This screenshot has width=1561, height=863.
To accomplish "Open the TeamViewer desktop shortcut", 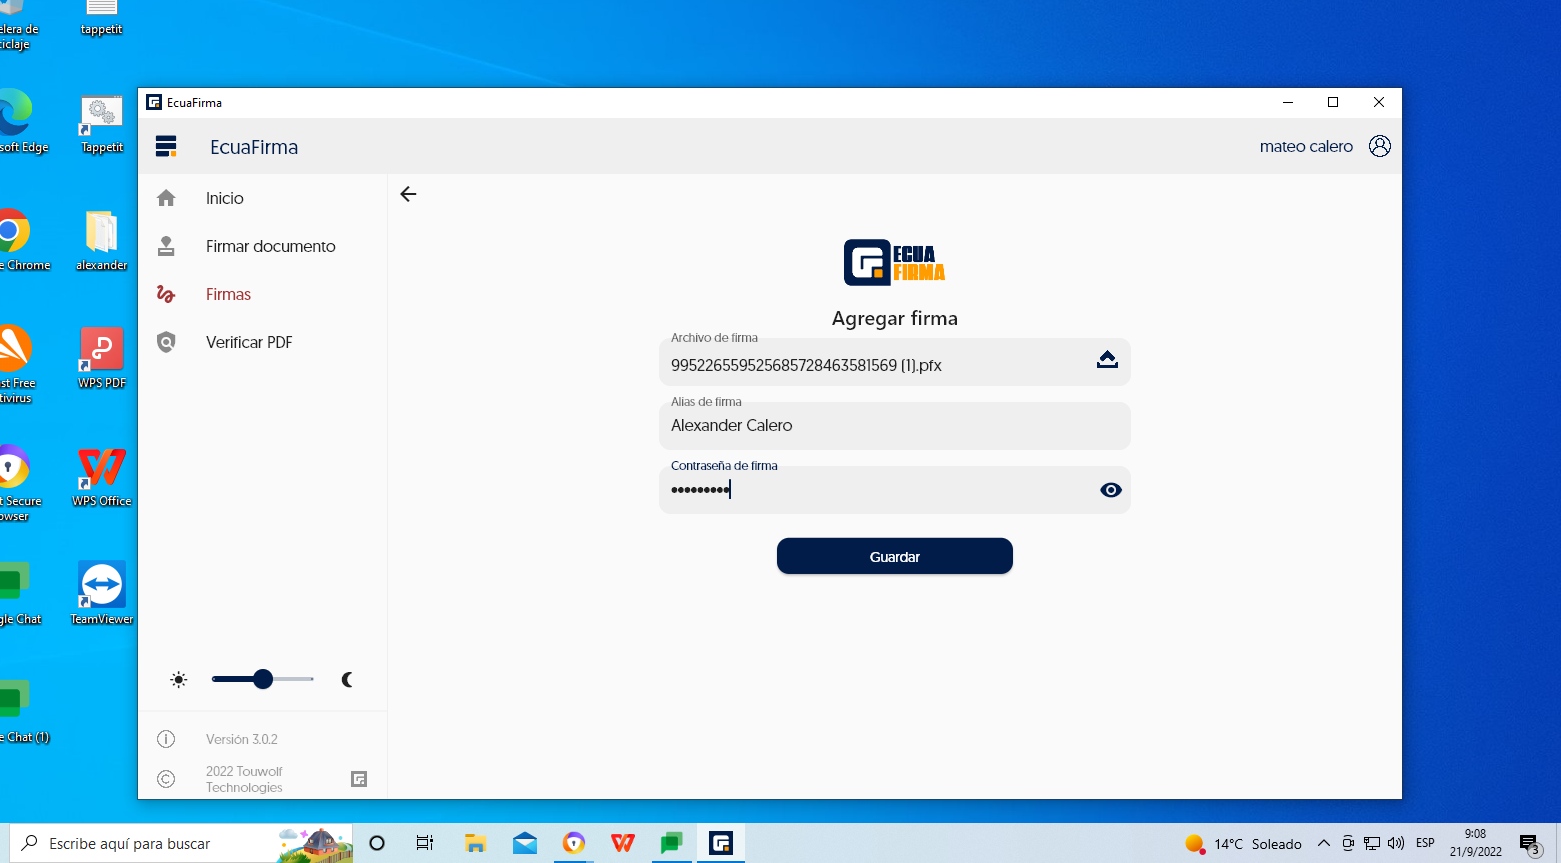I will (x=102, y=594).
